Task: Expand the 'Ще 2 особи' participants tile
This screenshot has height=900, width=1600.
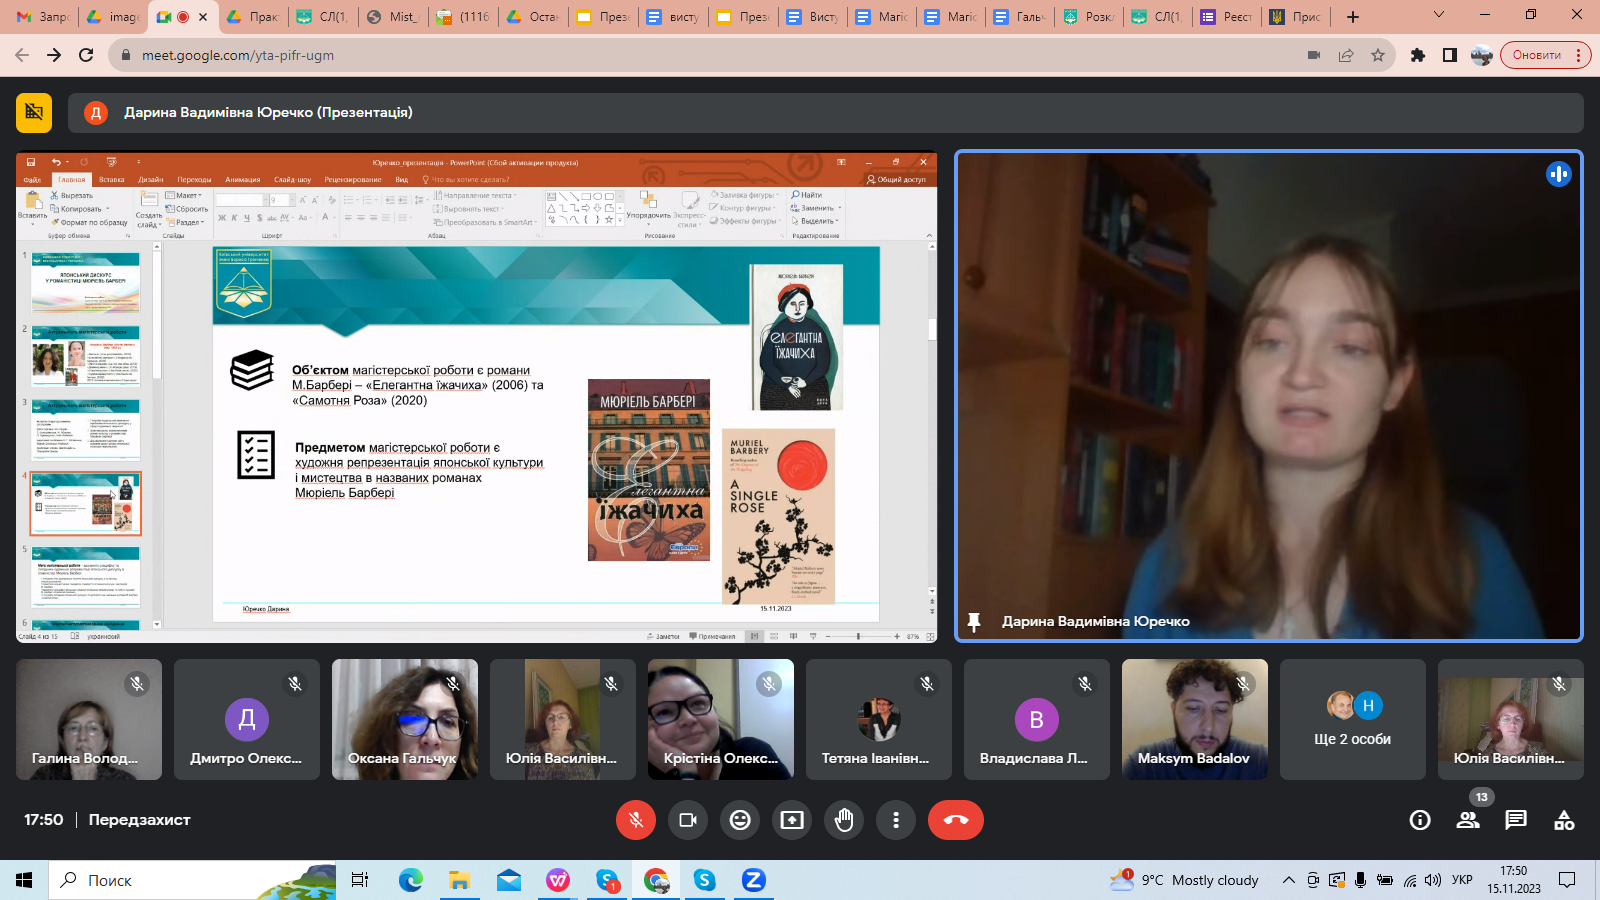Action: (1352, 720)
